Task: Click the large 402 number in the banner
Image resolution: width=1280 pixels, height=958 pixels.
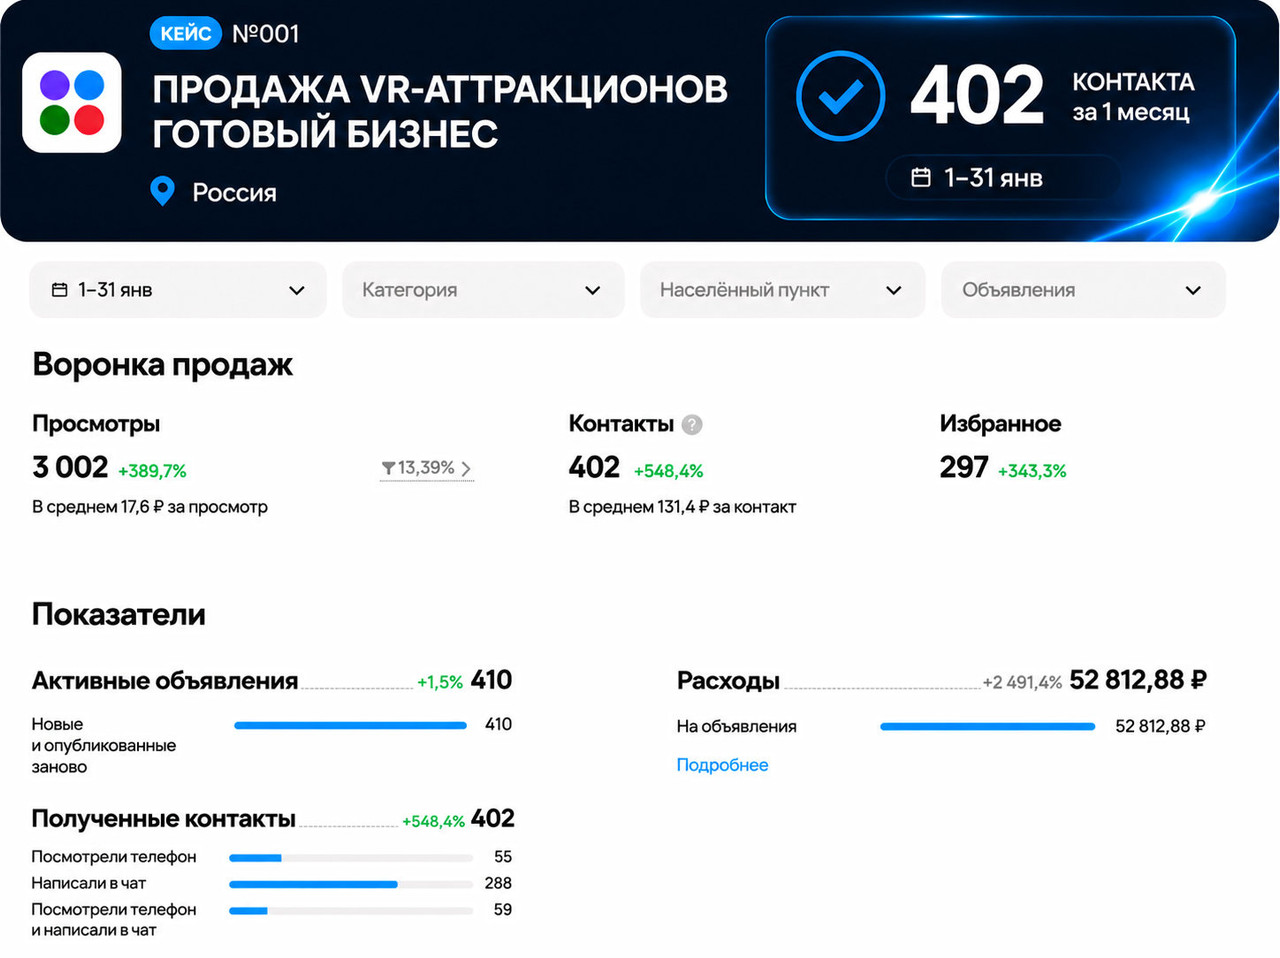Action: pyautogui.click(x=977, y=96)
